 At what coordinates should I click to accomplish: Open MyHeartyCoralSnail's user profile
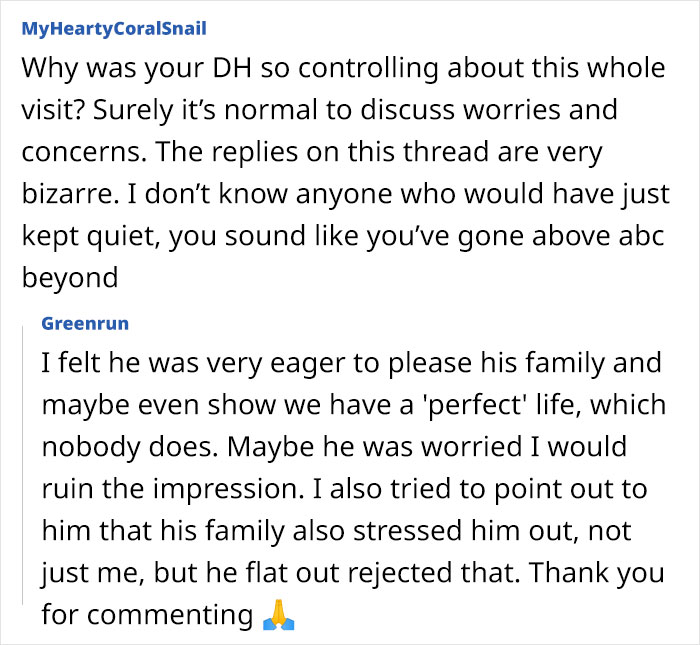(x=113, y=28)
